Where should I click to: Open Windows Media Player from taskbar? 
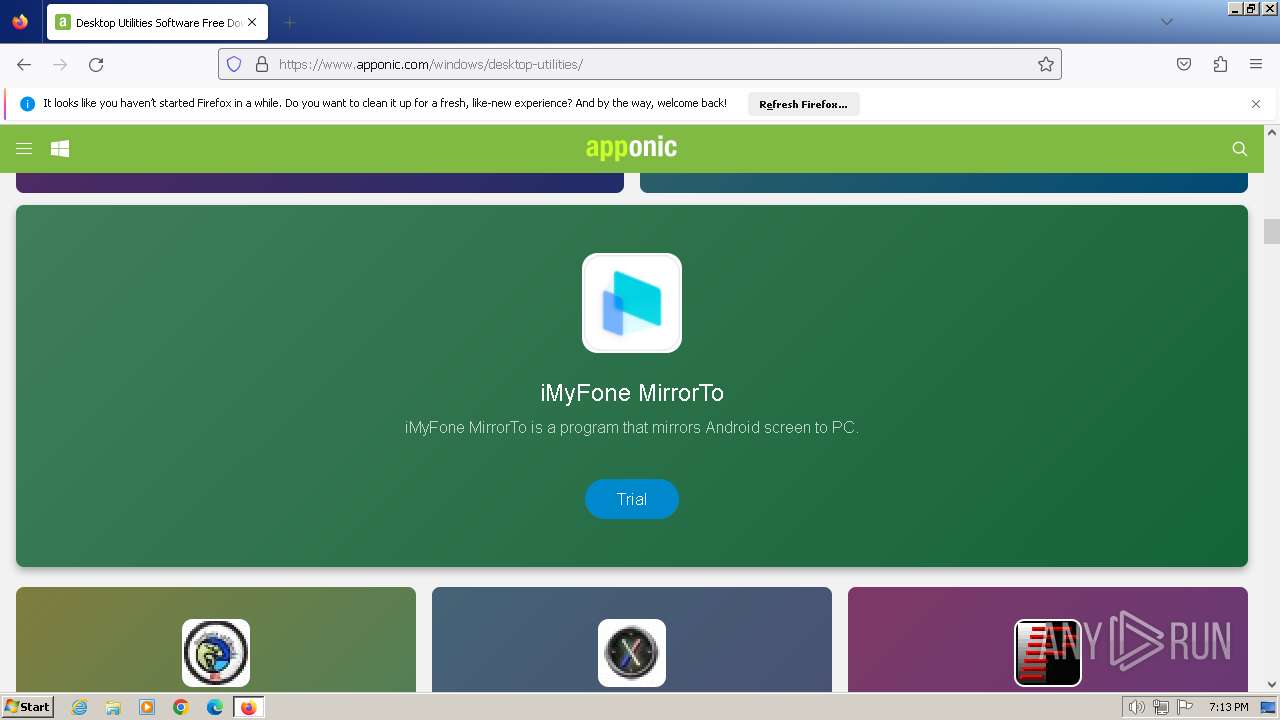(147, 707)
